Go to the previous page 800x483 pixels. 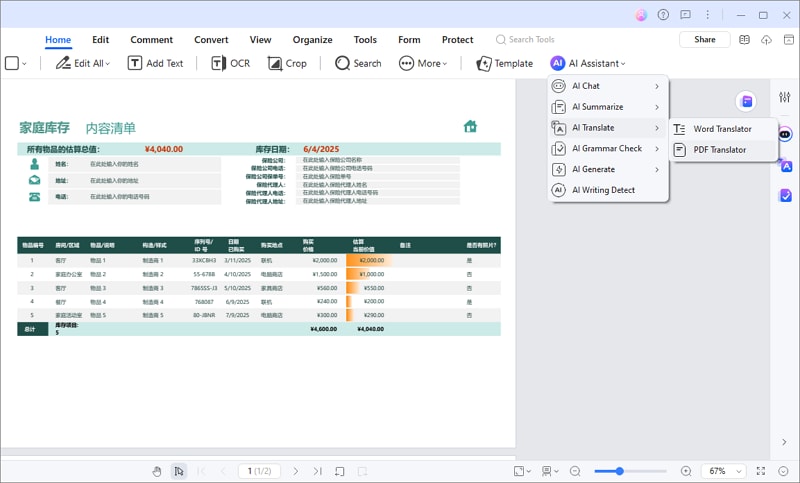[x=223, y=471]
